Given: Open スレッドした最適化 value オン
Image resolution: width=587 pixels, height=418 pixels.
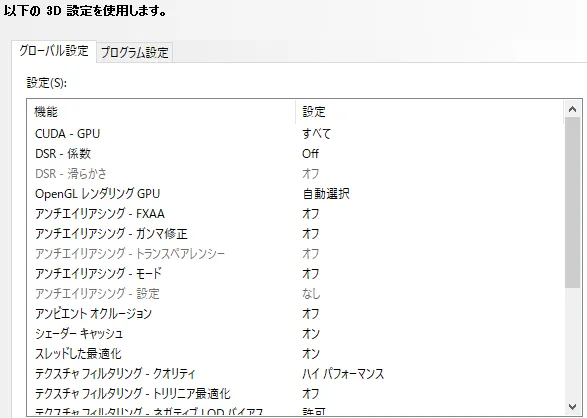Looking at the screenshot, I should (311, 354).
